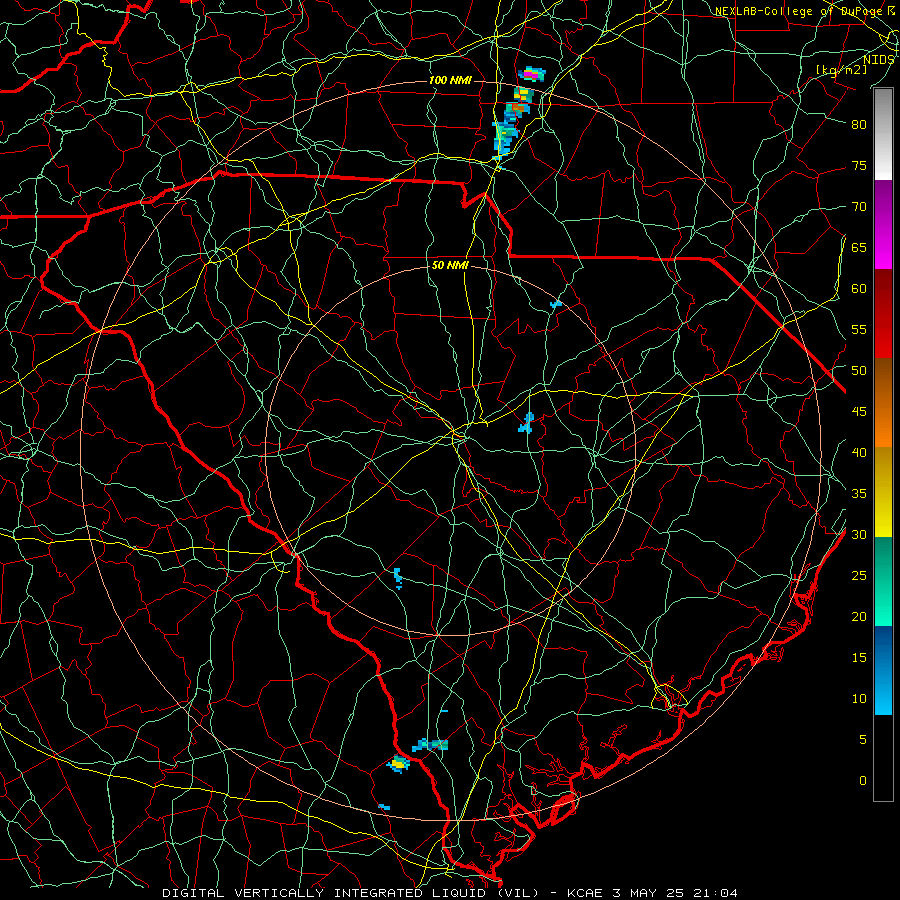Click the "100 NMI" range ring label

pyautogui.click(x=450, y=80)
